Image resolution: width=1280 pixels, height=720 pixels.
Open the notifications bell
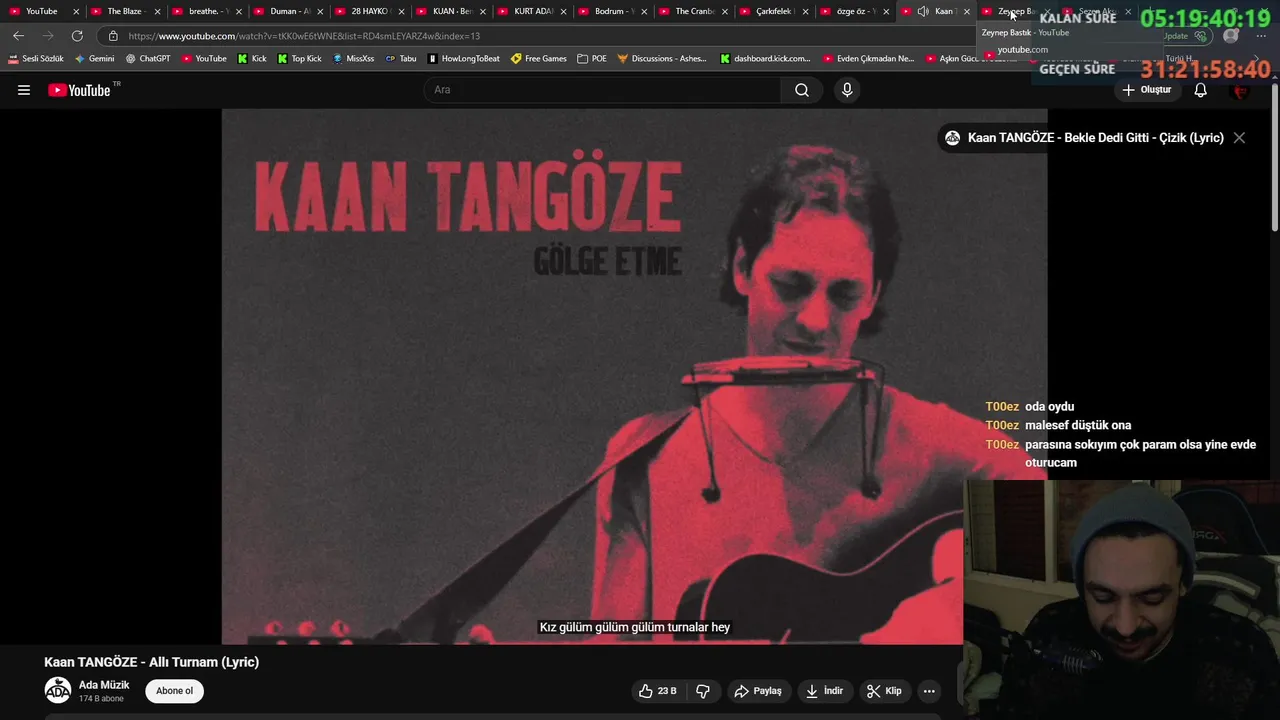pyautogui.click(x=1201, y=90)
